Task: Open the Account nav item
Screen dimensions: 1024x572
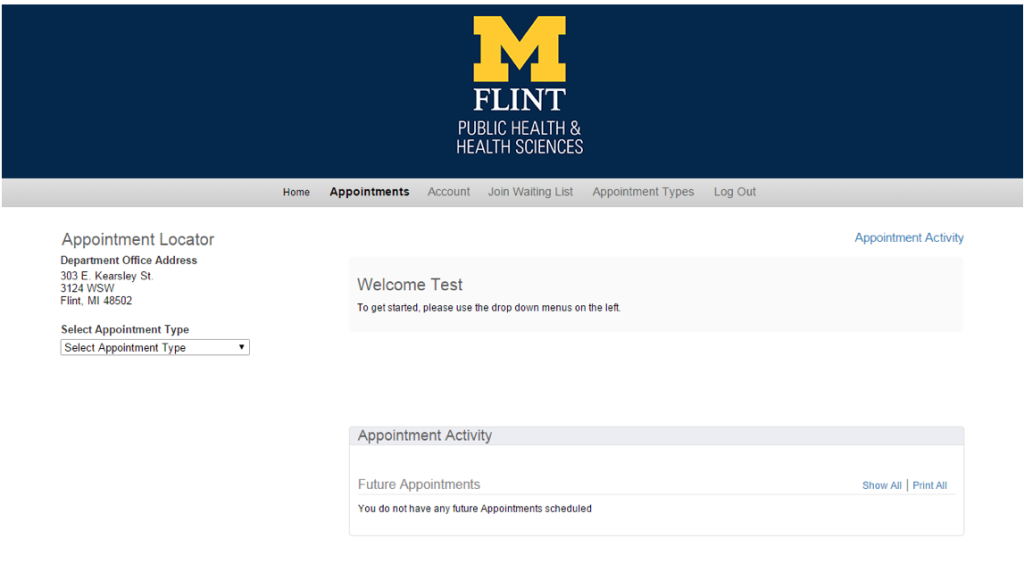Action: tap(448, 192)
